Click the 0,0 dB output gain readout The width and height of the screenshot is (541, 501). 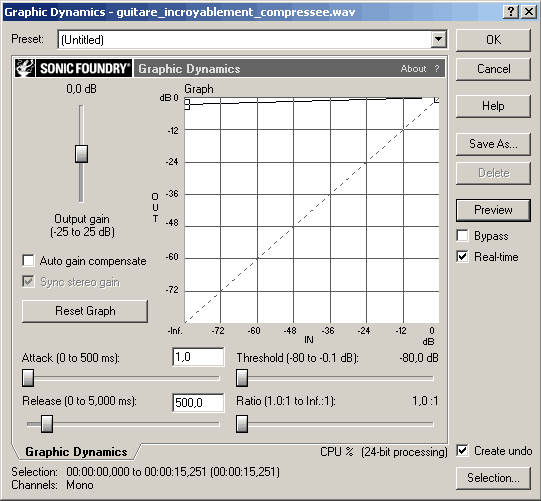[x=81, y=89]
